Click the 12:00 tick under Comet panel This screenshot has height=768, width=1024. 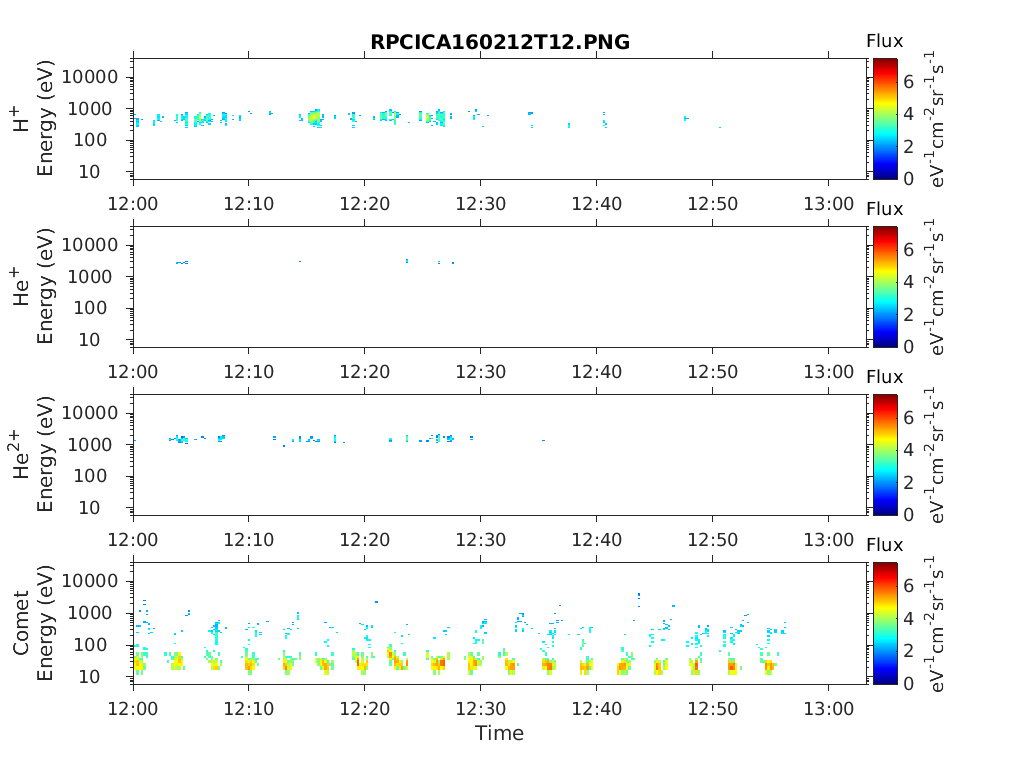point(133,709)
